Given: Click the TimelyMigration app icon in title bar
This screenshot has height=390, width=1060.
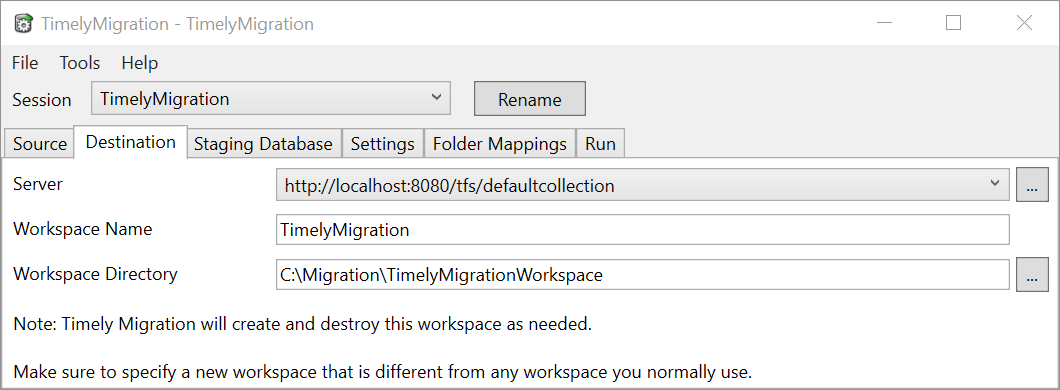Looking at the screenshot, I should (x=24, y=24).
